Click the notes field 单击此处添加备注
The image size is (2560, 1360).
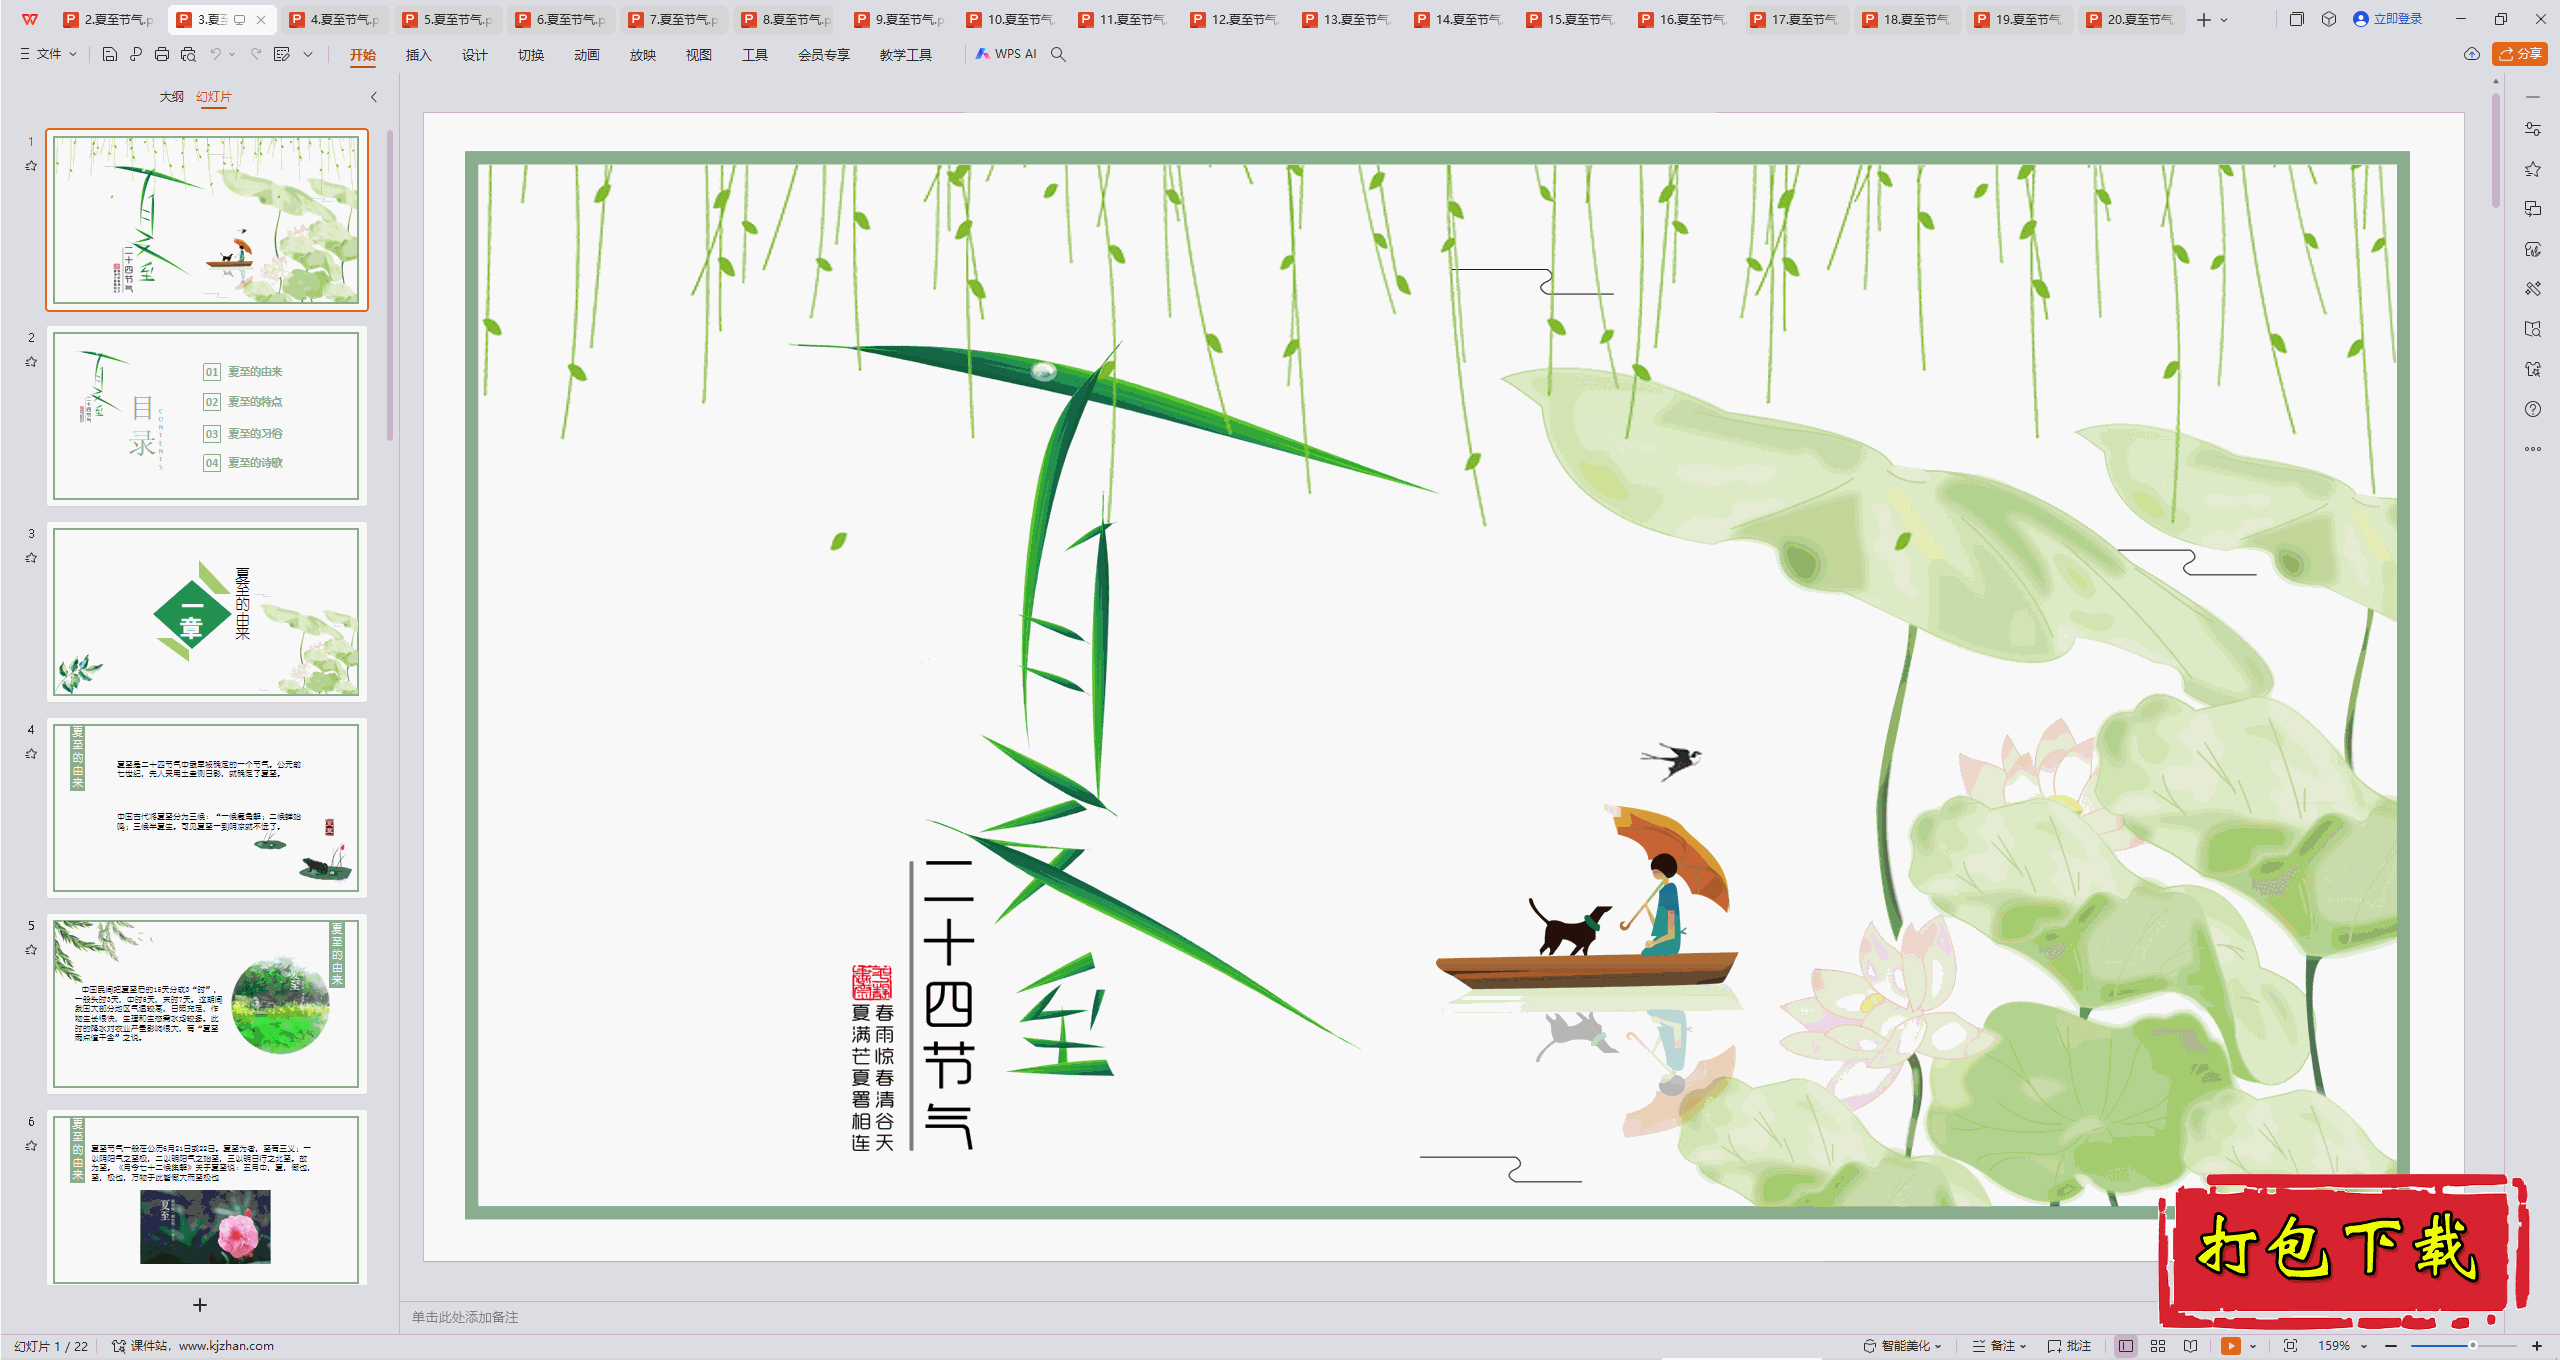[x=465, y=1317]
